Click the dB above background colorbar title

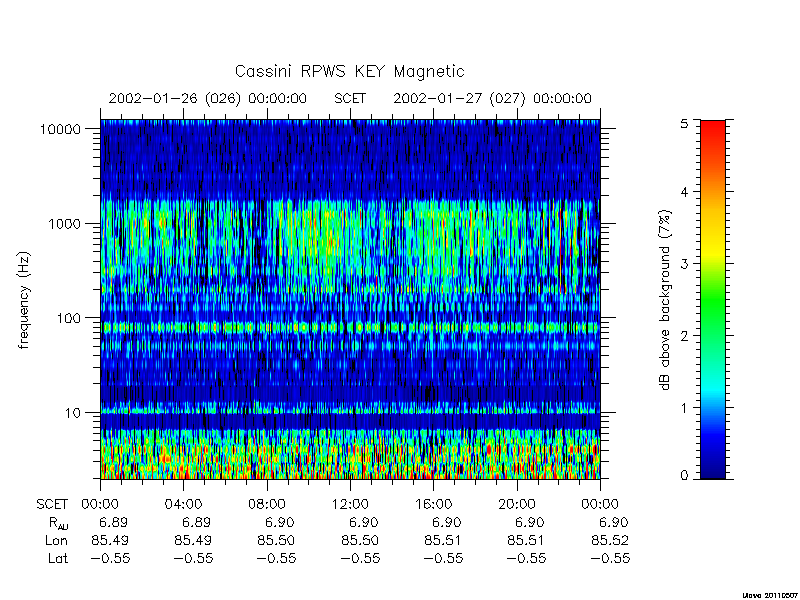(x=665, y=300)
